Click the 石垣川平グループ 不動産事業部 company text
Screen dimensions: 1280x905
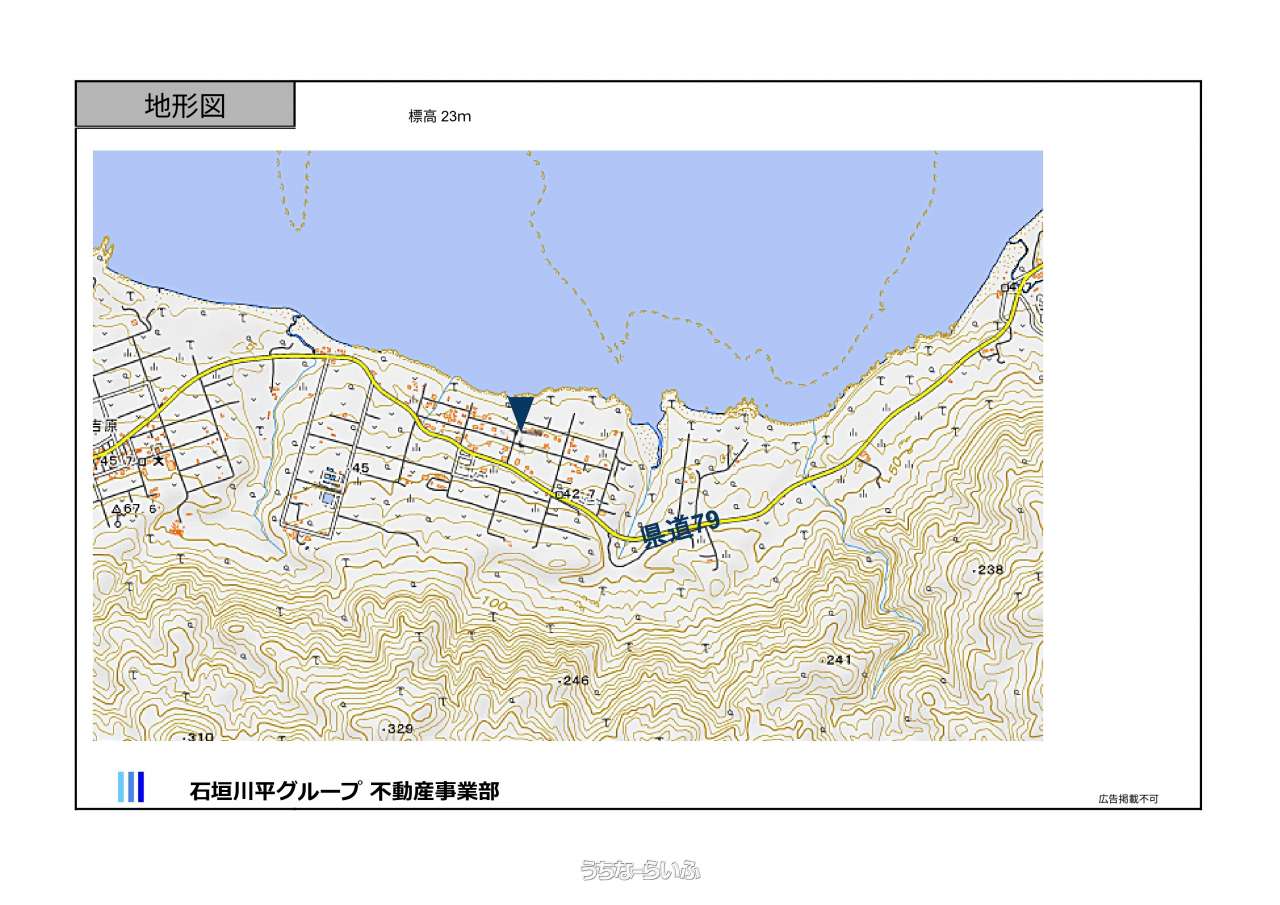click(x=344, y=791)
